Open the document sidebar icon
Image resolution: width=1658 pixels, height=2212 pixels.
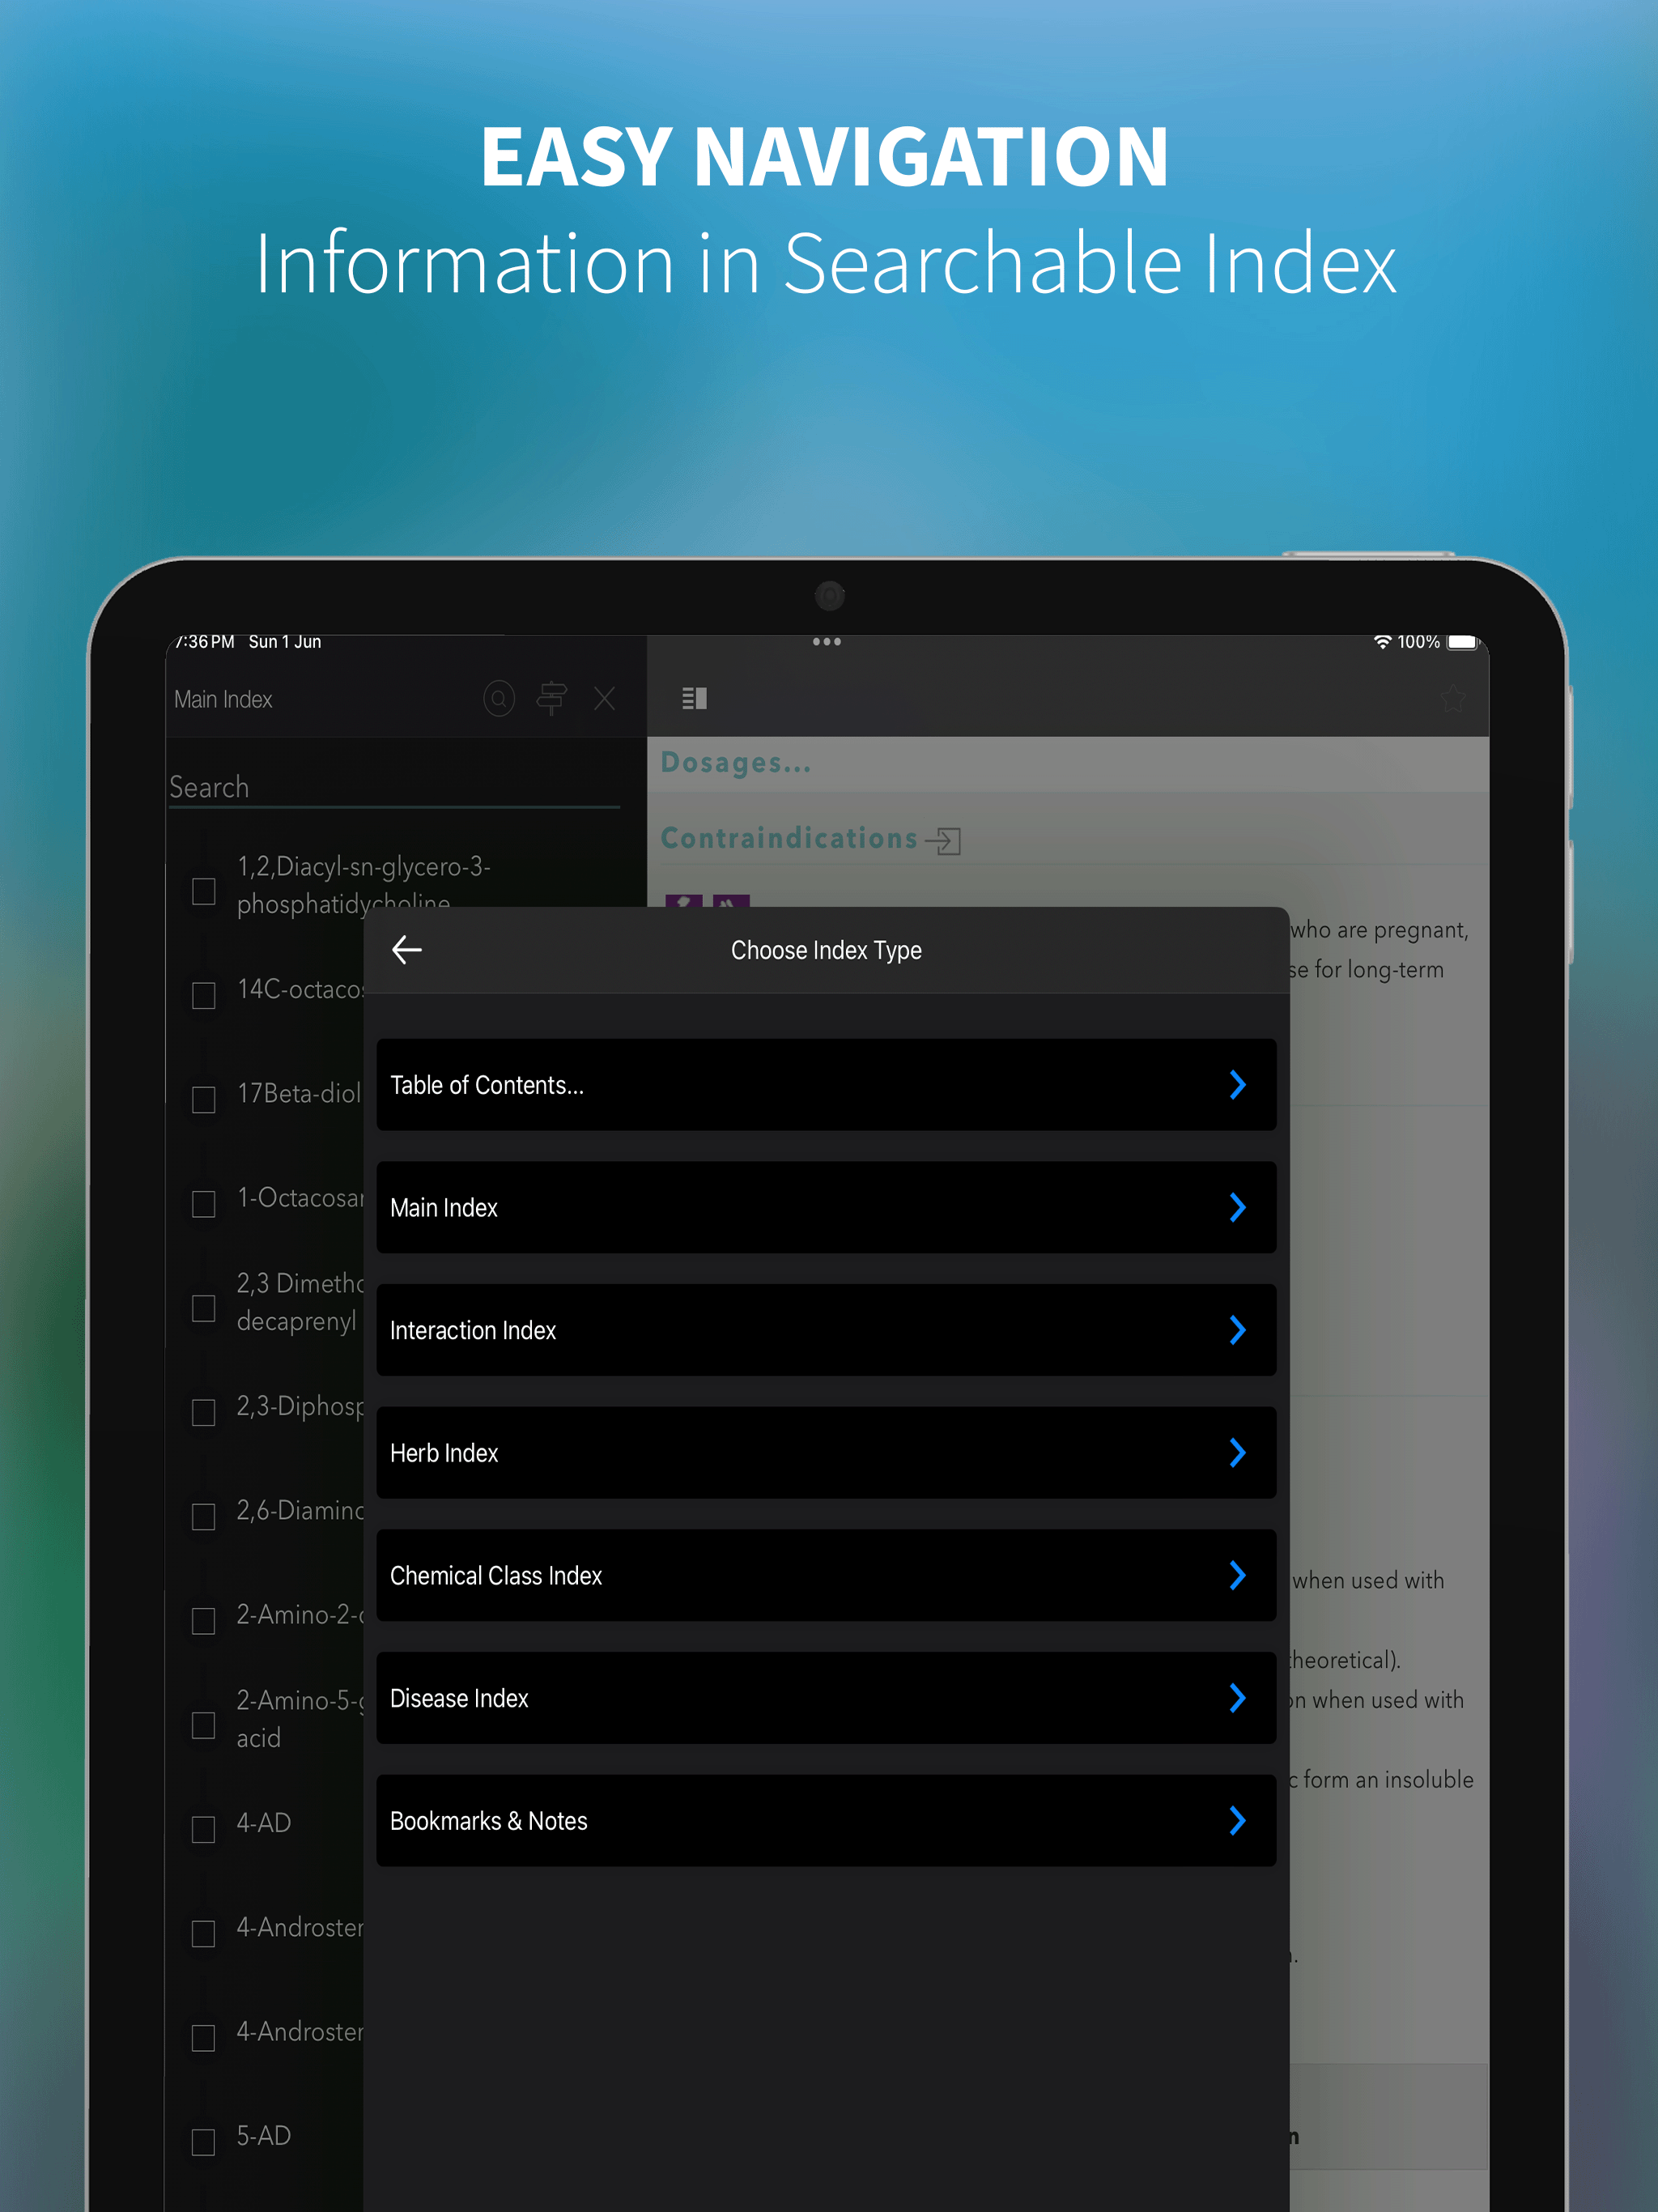coord(694,698)
